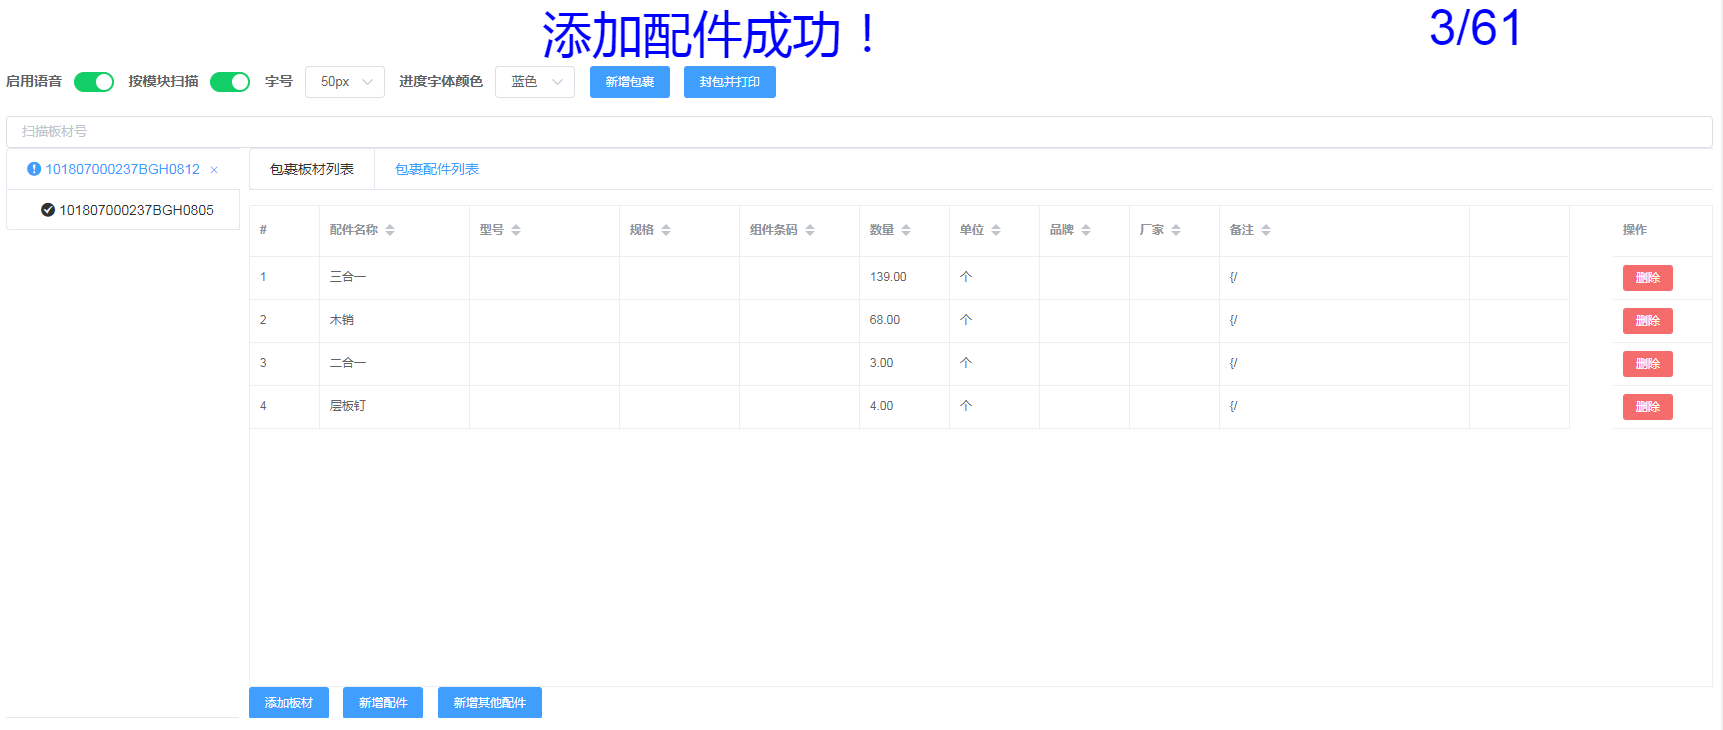Click sort icon beside 备注 header

[x=1266, y=230]
